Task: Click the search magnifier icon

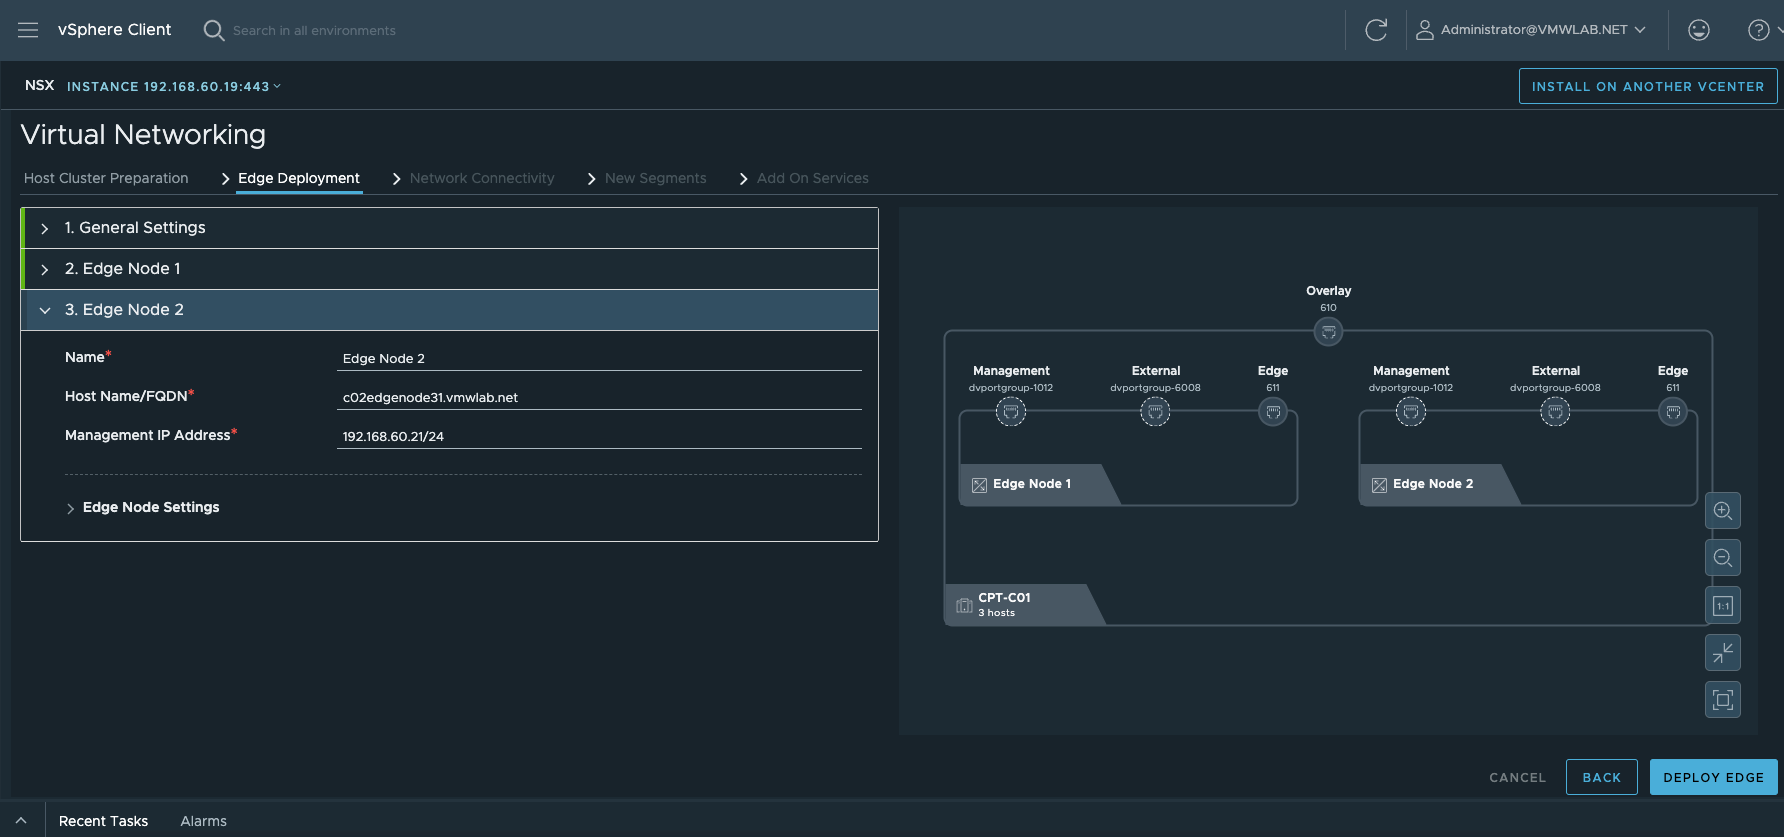Action: (x=213, y=30)
